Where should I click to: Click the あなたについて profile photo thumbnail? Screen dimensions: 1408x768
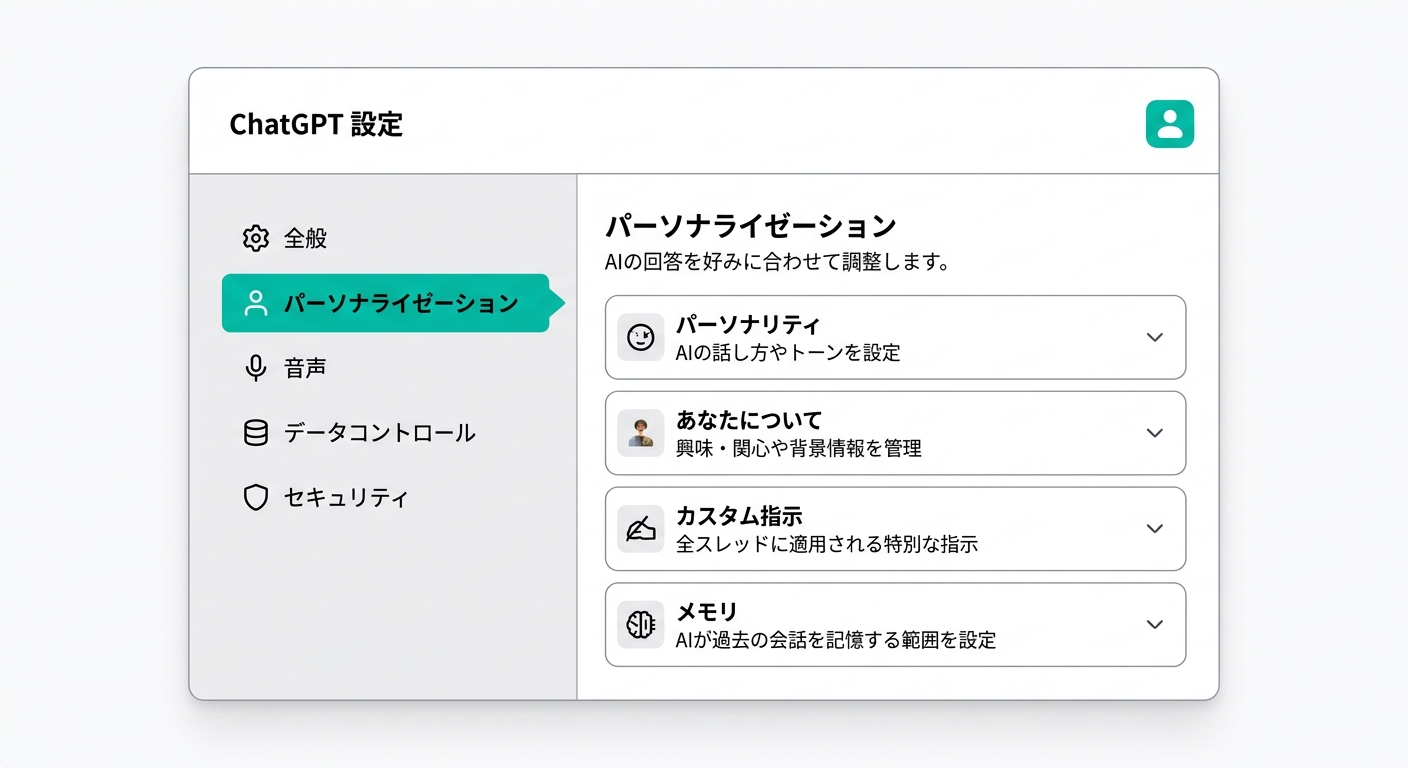pos(640,433)
